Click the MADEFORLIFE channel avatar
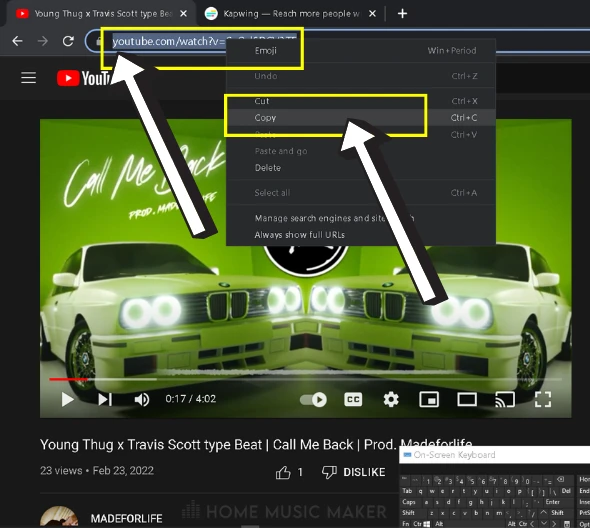Viewport: 590px width, 528px height. (59, 517)
